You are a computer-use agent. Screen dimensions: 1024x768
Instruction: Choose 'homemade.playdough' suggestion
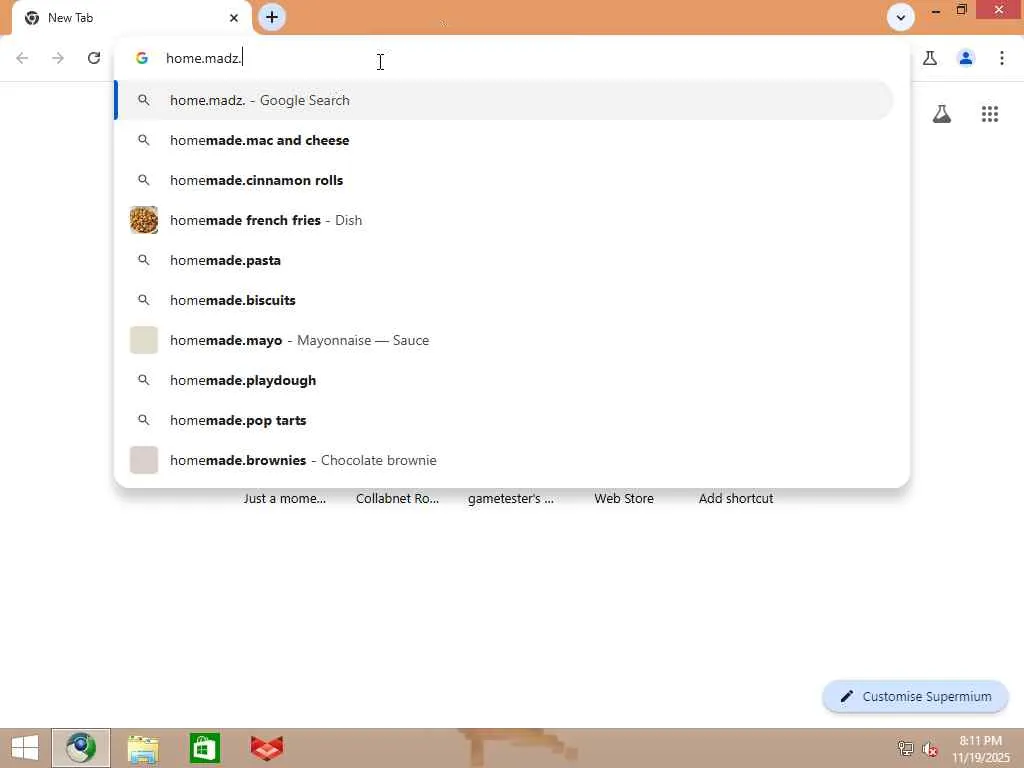coord(504,380)
